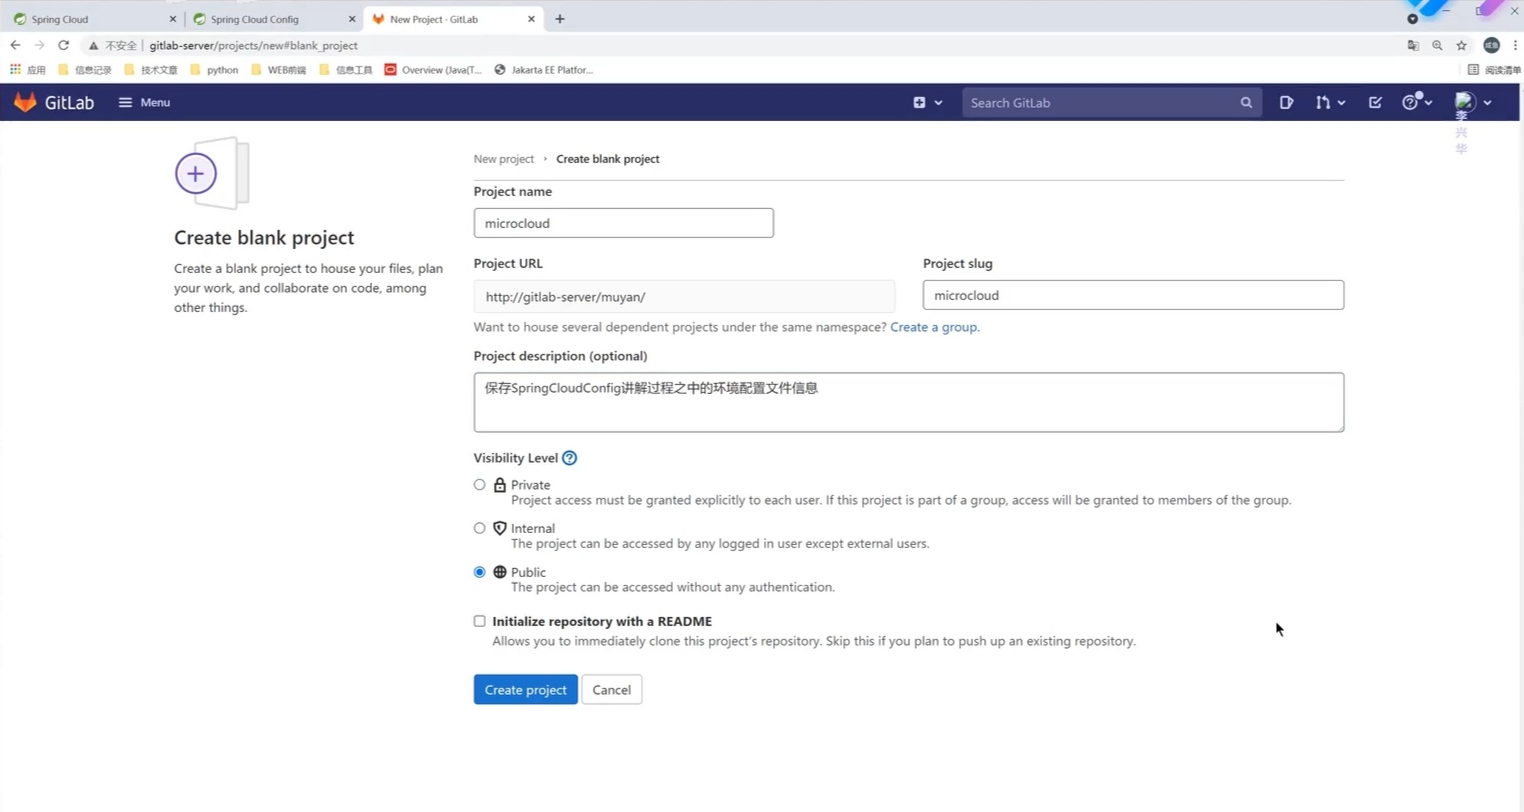This screenshot has width=1524, height=812.
Task: Open the Overview (Java) bookmark
Action: point(433,70)
